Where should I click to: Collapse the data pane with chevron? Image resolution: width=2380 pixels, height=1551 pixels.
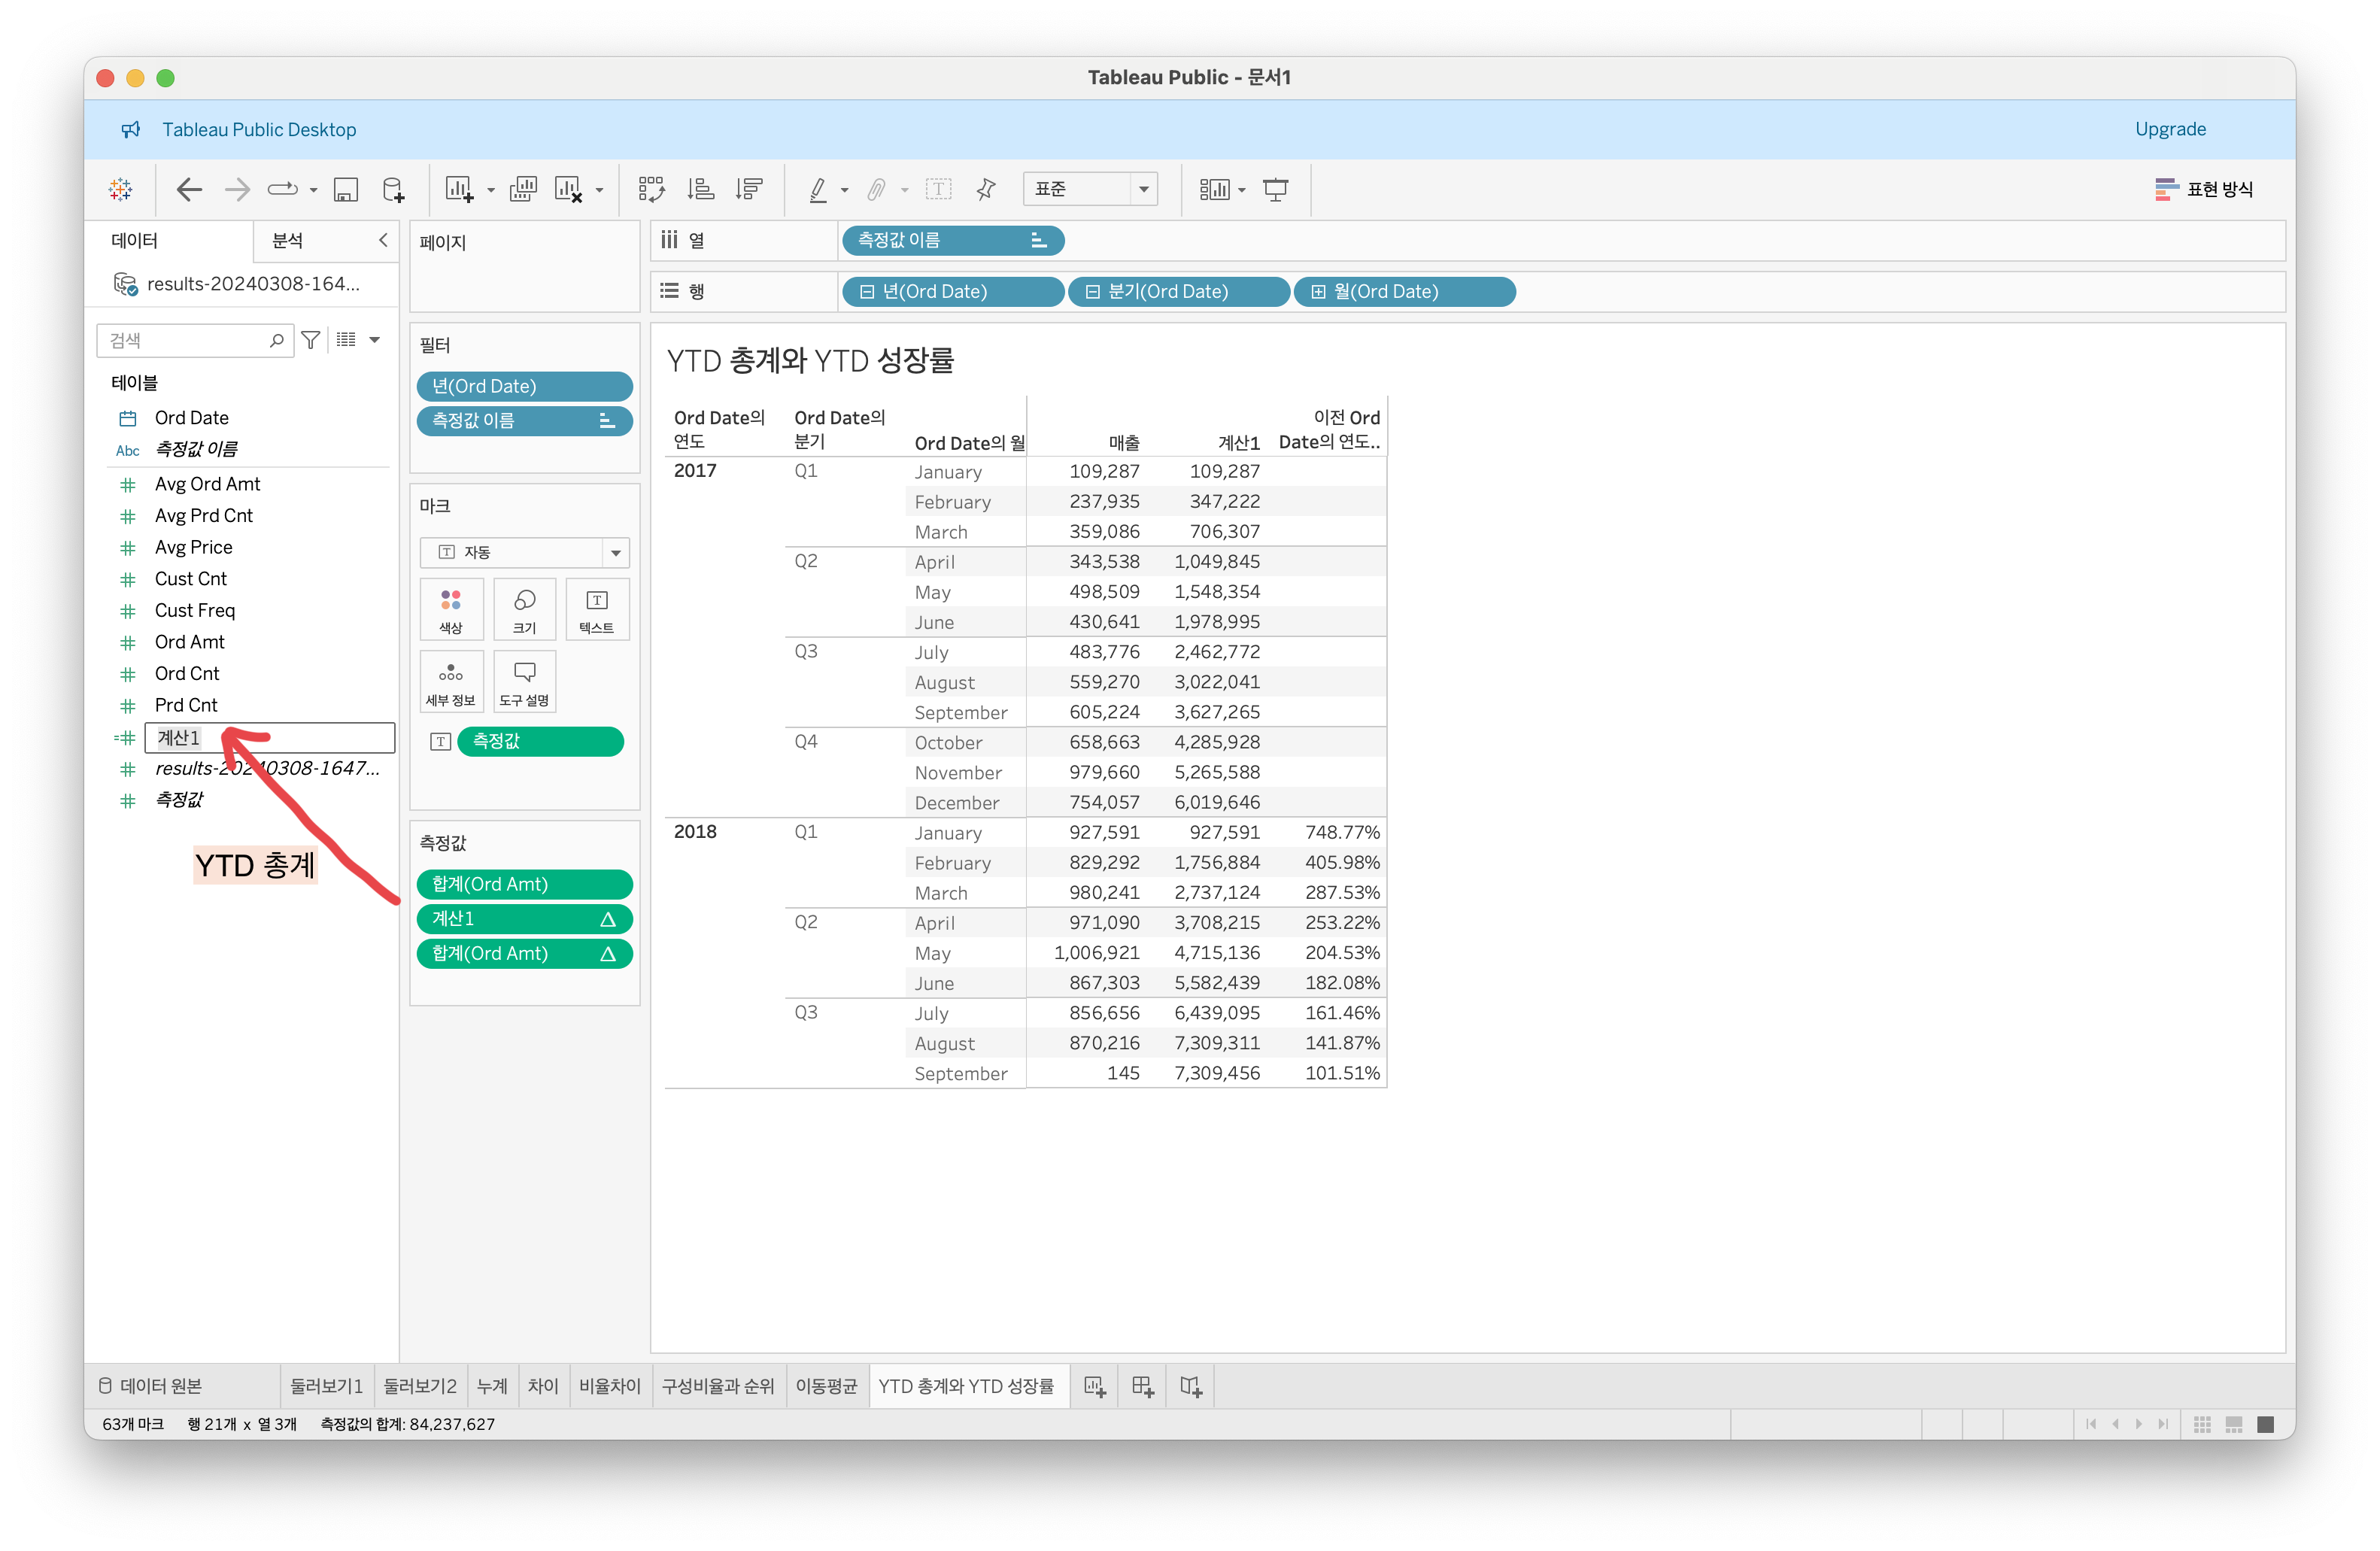point(383,240)
